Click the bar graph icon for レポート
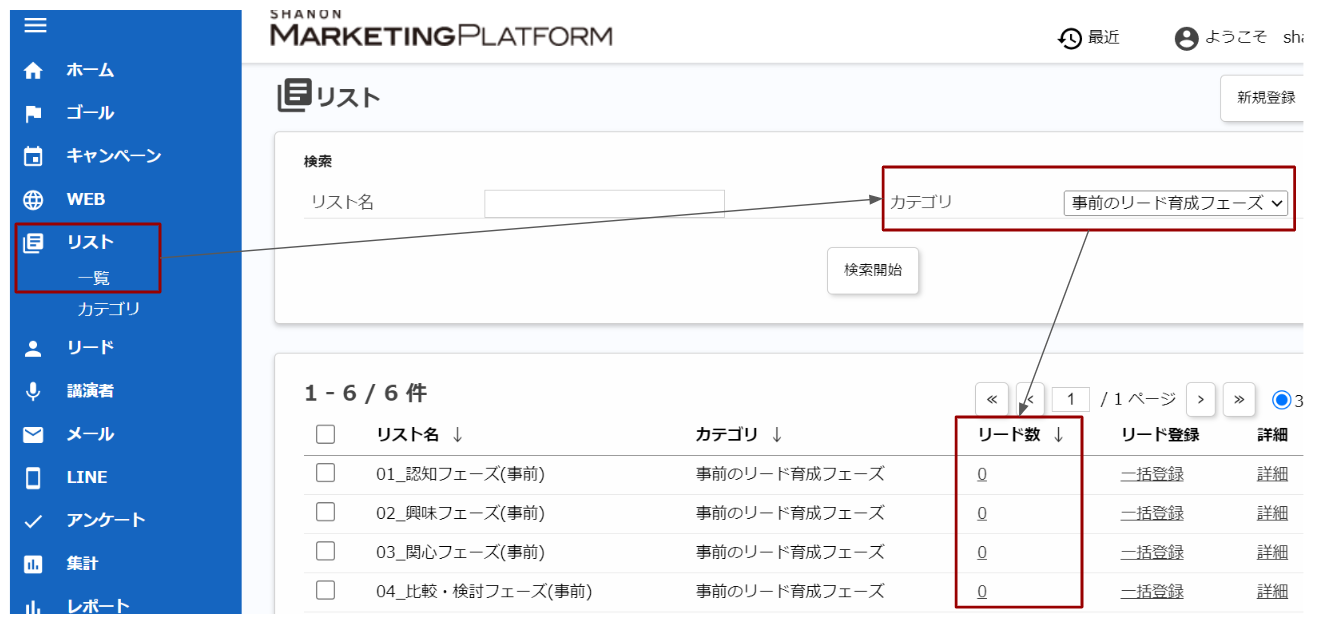Image resolution: width=1317 pixels, height=619 pixels. pyautogui.click(x=33, y=606)
